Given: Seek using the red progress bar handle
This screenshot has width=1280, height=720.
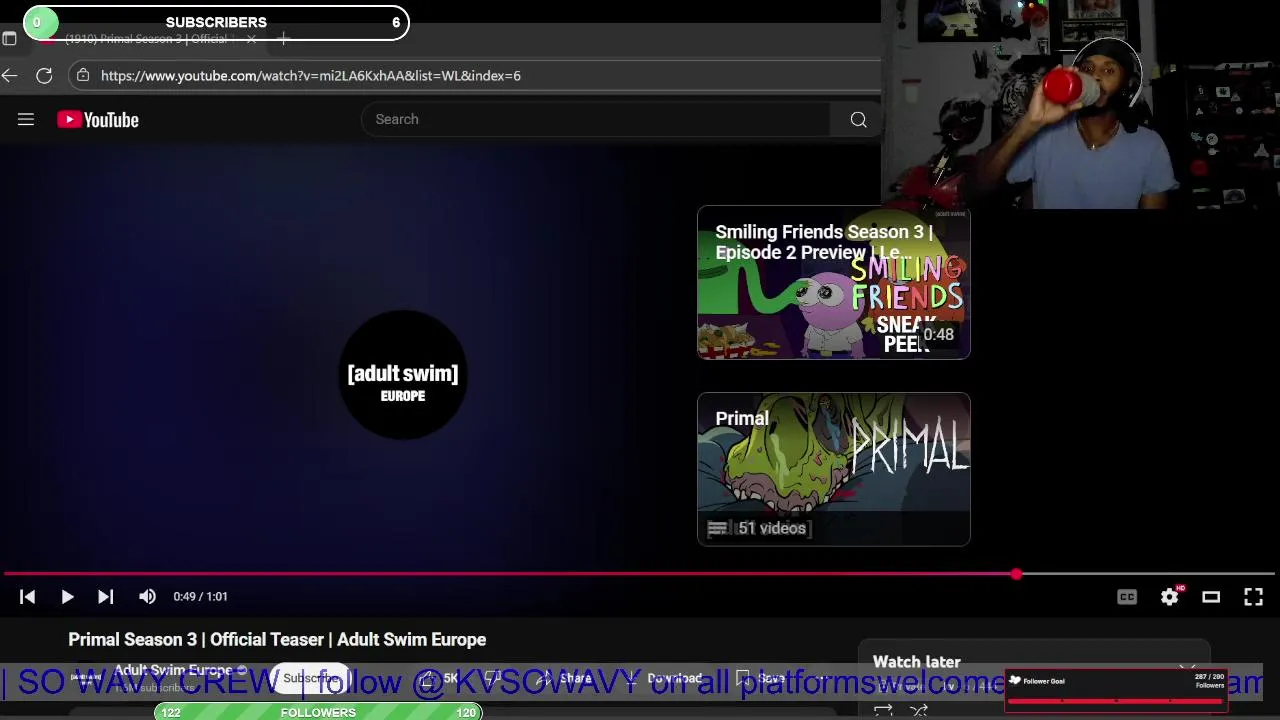Looking at the screenshot, I should pos(1016,574).
